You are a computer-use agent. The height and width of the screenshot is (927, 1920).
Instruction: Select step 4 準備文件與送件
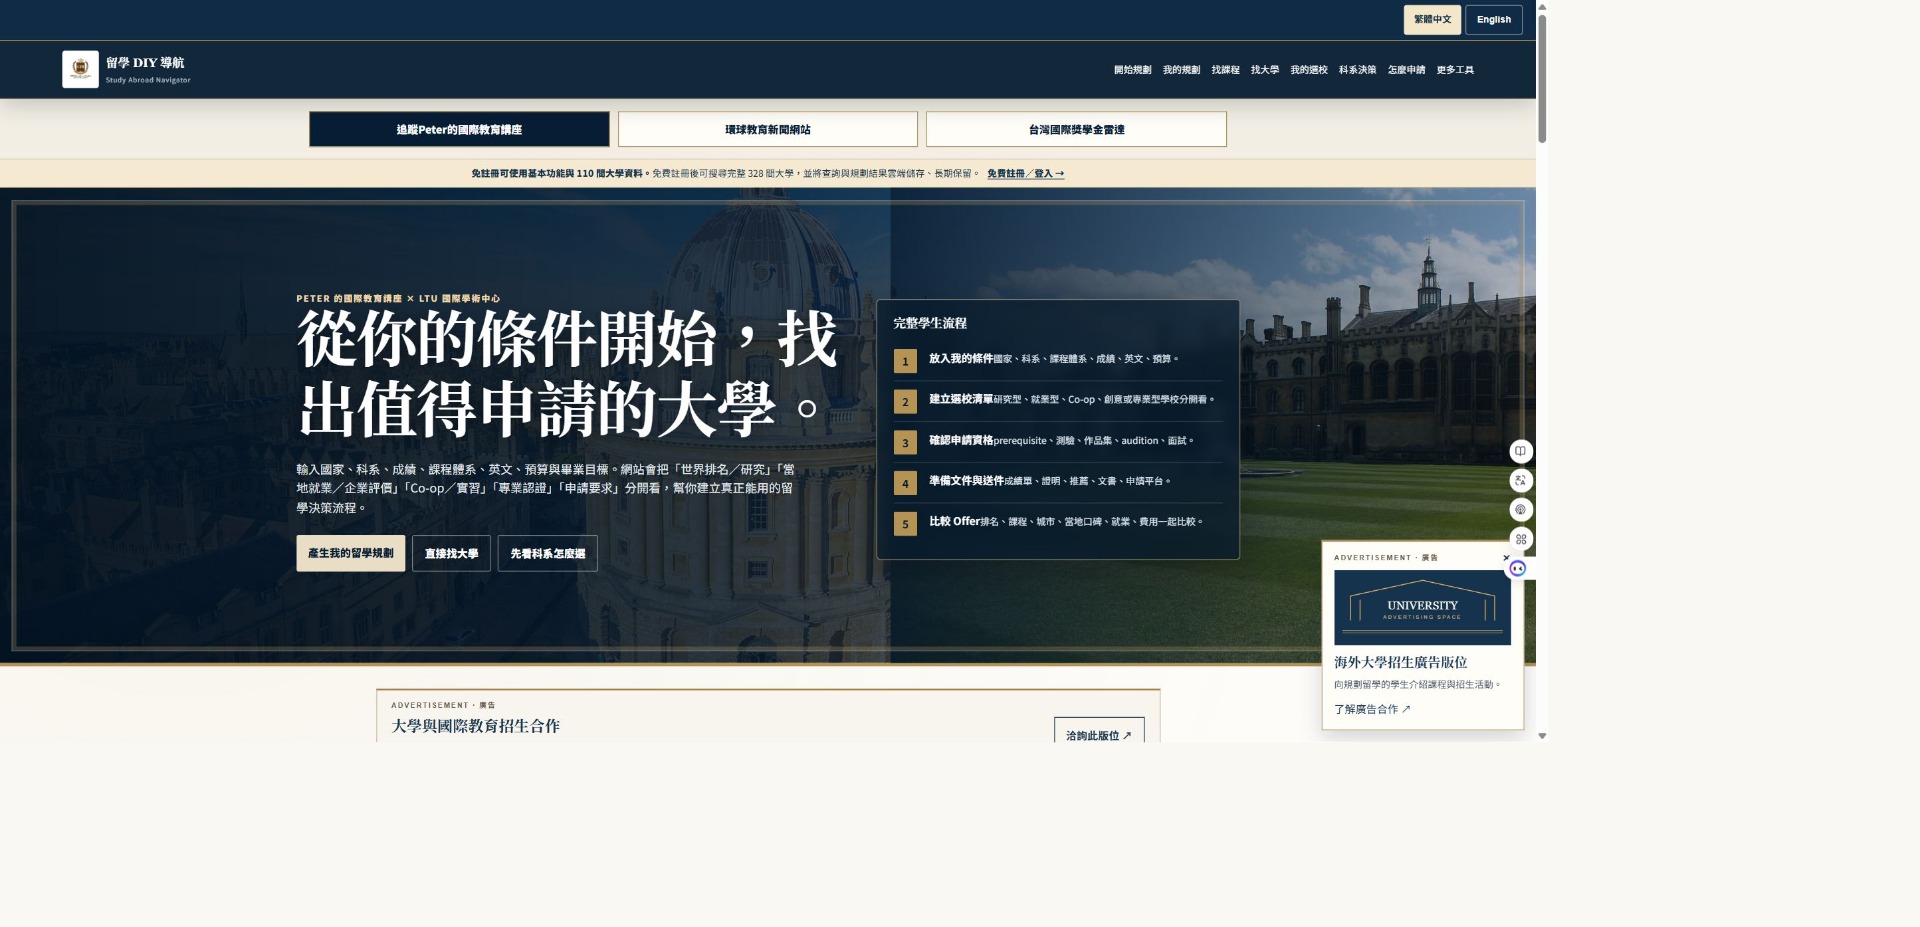(1058, 482)
